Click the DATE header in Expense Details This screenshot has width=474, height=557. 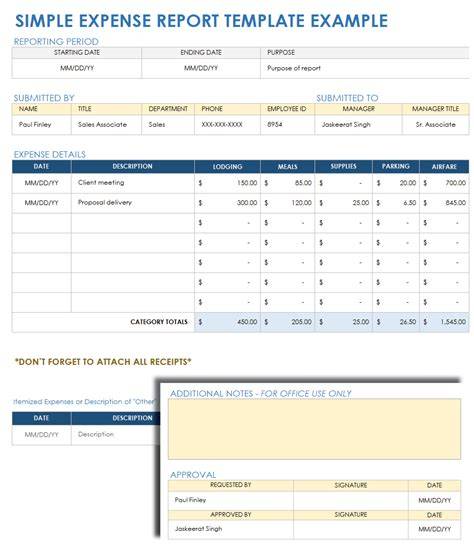point(42,166)
